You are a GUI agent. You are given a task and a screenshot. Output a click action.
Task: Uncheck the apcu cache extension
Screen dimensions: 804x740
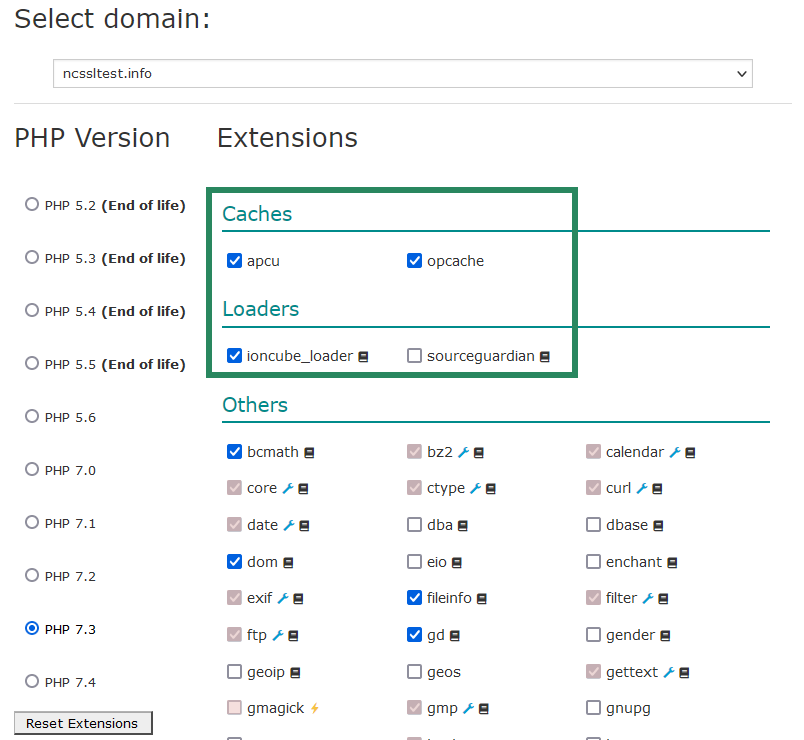tap(235, 261)
